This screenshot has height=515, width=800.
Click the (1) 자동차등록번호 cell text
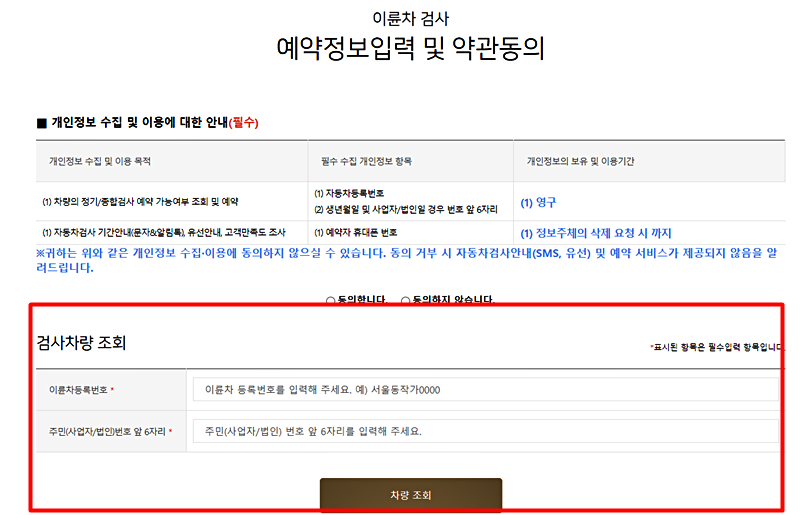pyautogui.click(x=349, y=193)
